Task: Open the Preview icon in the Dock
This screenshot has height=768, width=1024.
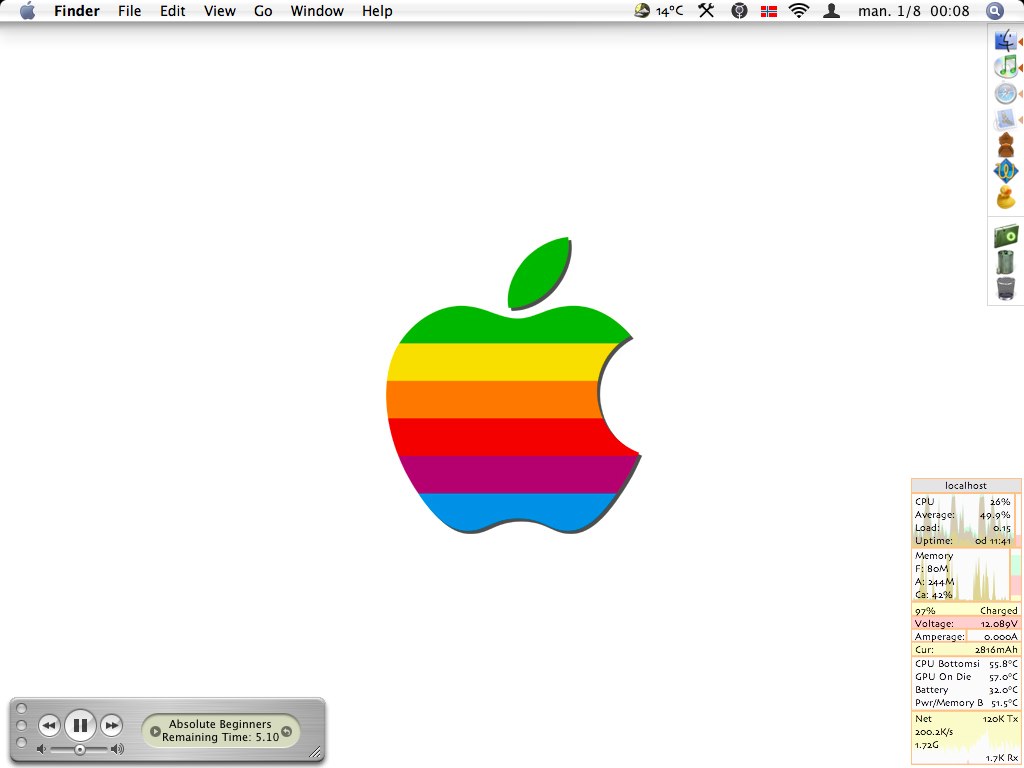Action: [1006, 120]
